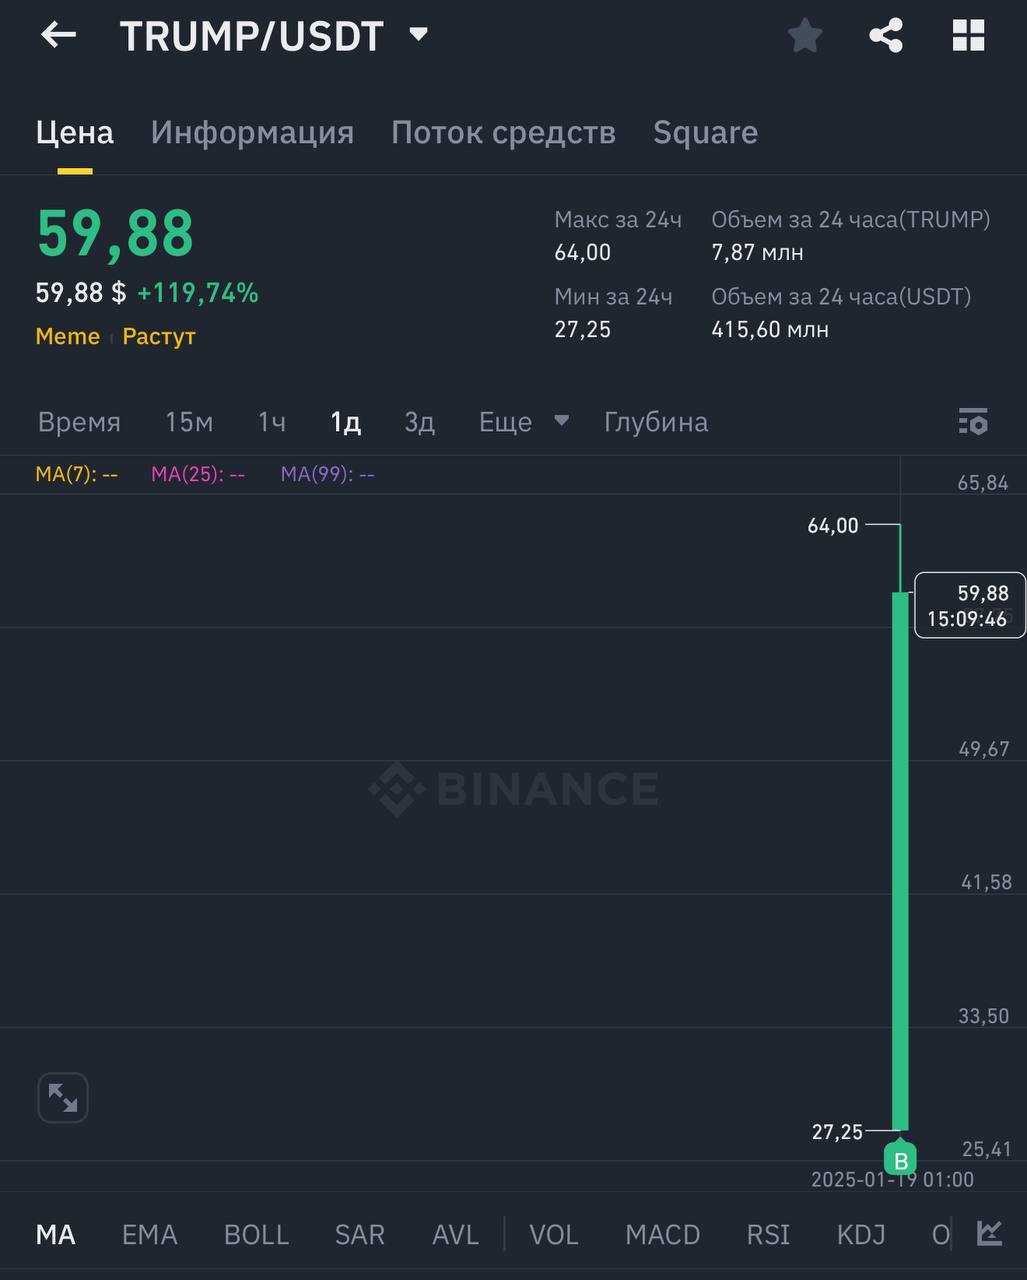
Task: Open TRUMP/USDT pair selector dropdown
Action: pyautogui.click(x=418, y=35)
